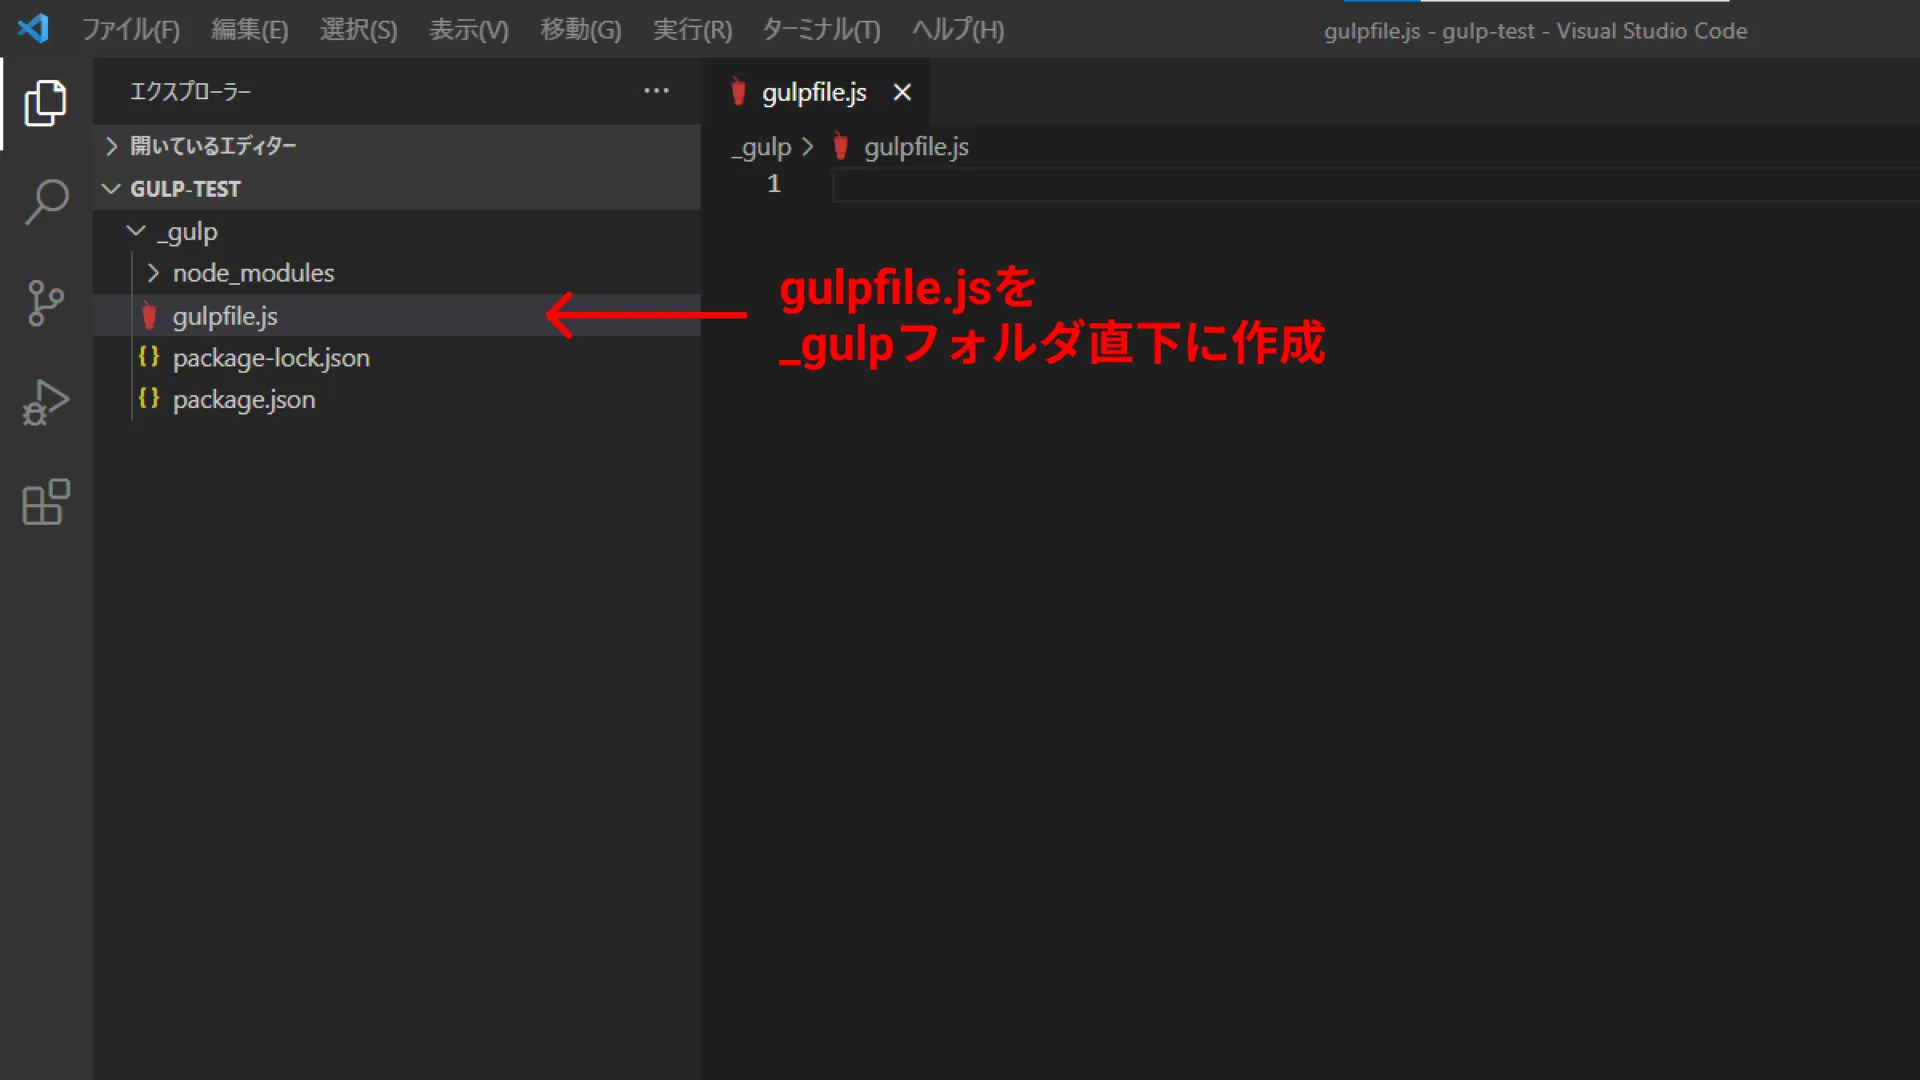
Task: Open the 移動(G) menu
Action: click(x=581, y=30)
